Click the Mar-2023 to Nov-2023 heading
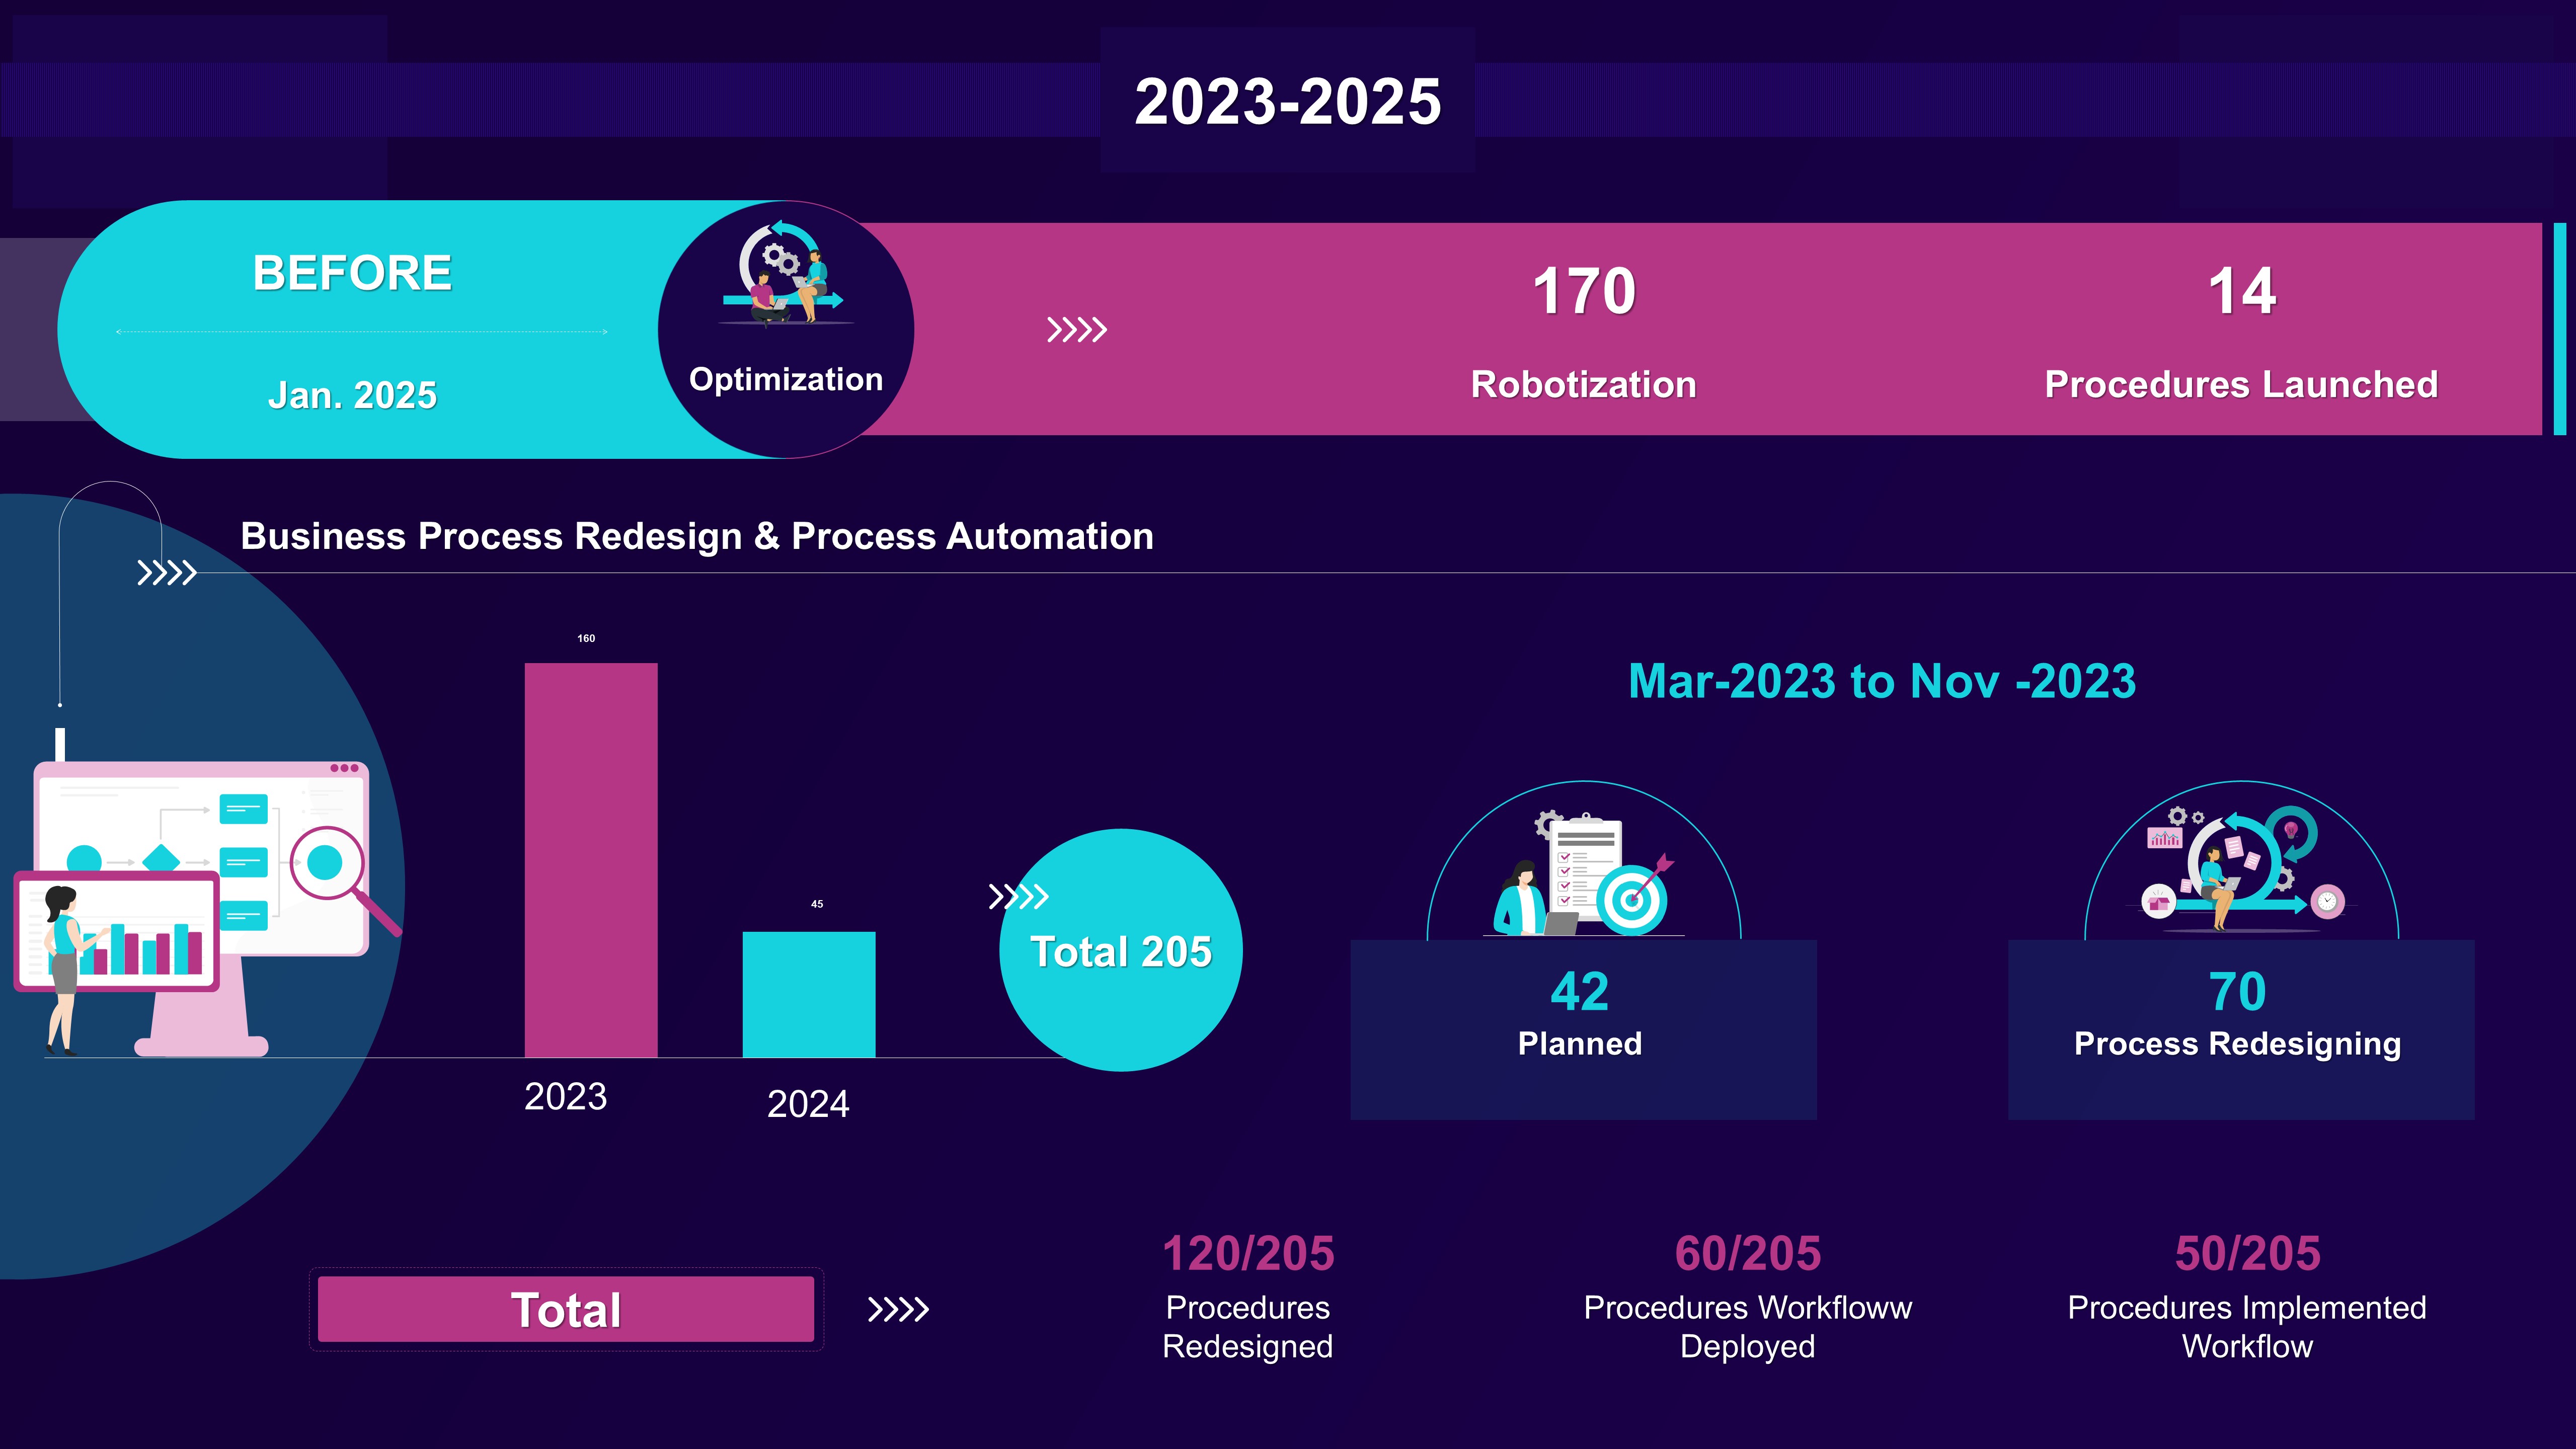Screen dimensions: 2576x1449 click(1881, 681)
